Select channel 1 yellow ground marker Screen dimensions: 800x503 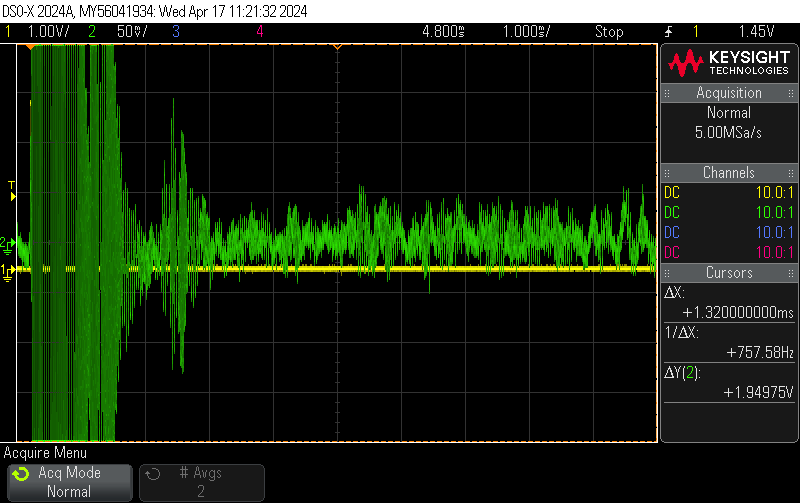pos(7,270)
